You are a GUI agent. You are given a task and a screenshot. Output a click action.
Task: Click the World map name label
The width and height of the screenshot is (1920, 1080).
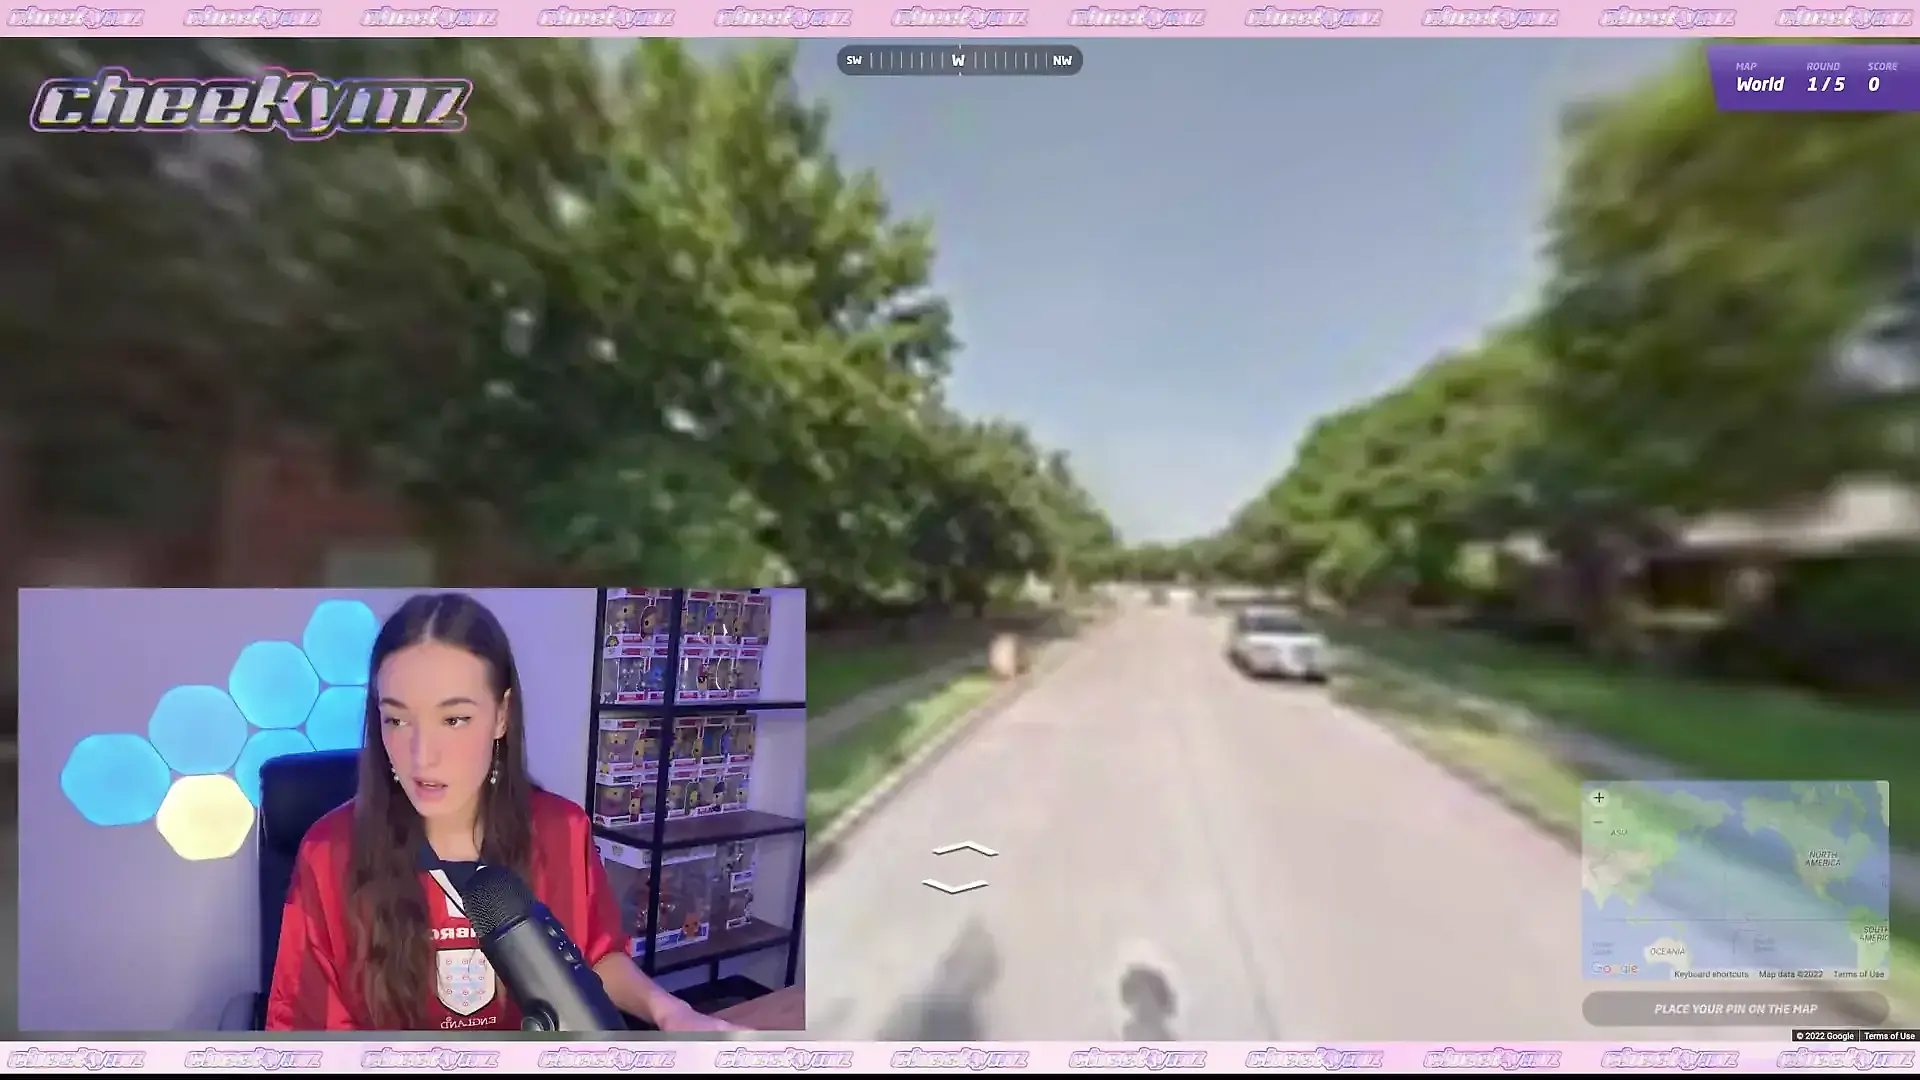coord(1759,85)
